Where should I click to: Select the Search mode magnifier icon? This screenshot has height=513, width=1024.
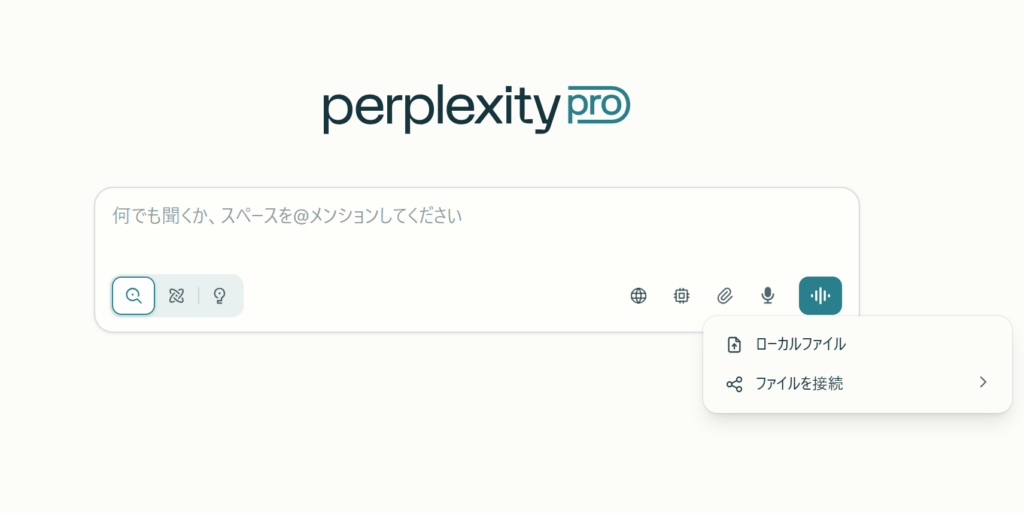(133, 296)
